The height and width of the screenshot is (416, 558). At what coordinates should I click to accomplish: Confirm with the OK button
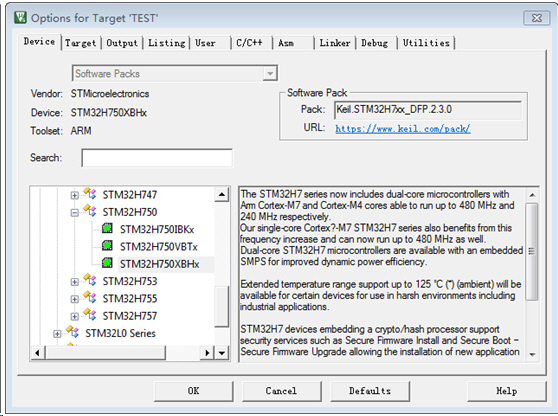point(194,391)
